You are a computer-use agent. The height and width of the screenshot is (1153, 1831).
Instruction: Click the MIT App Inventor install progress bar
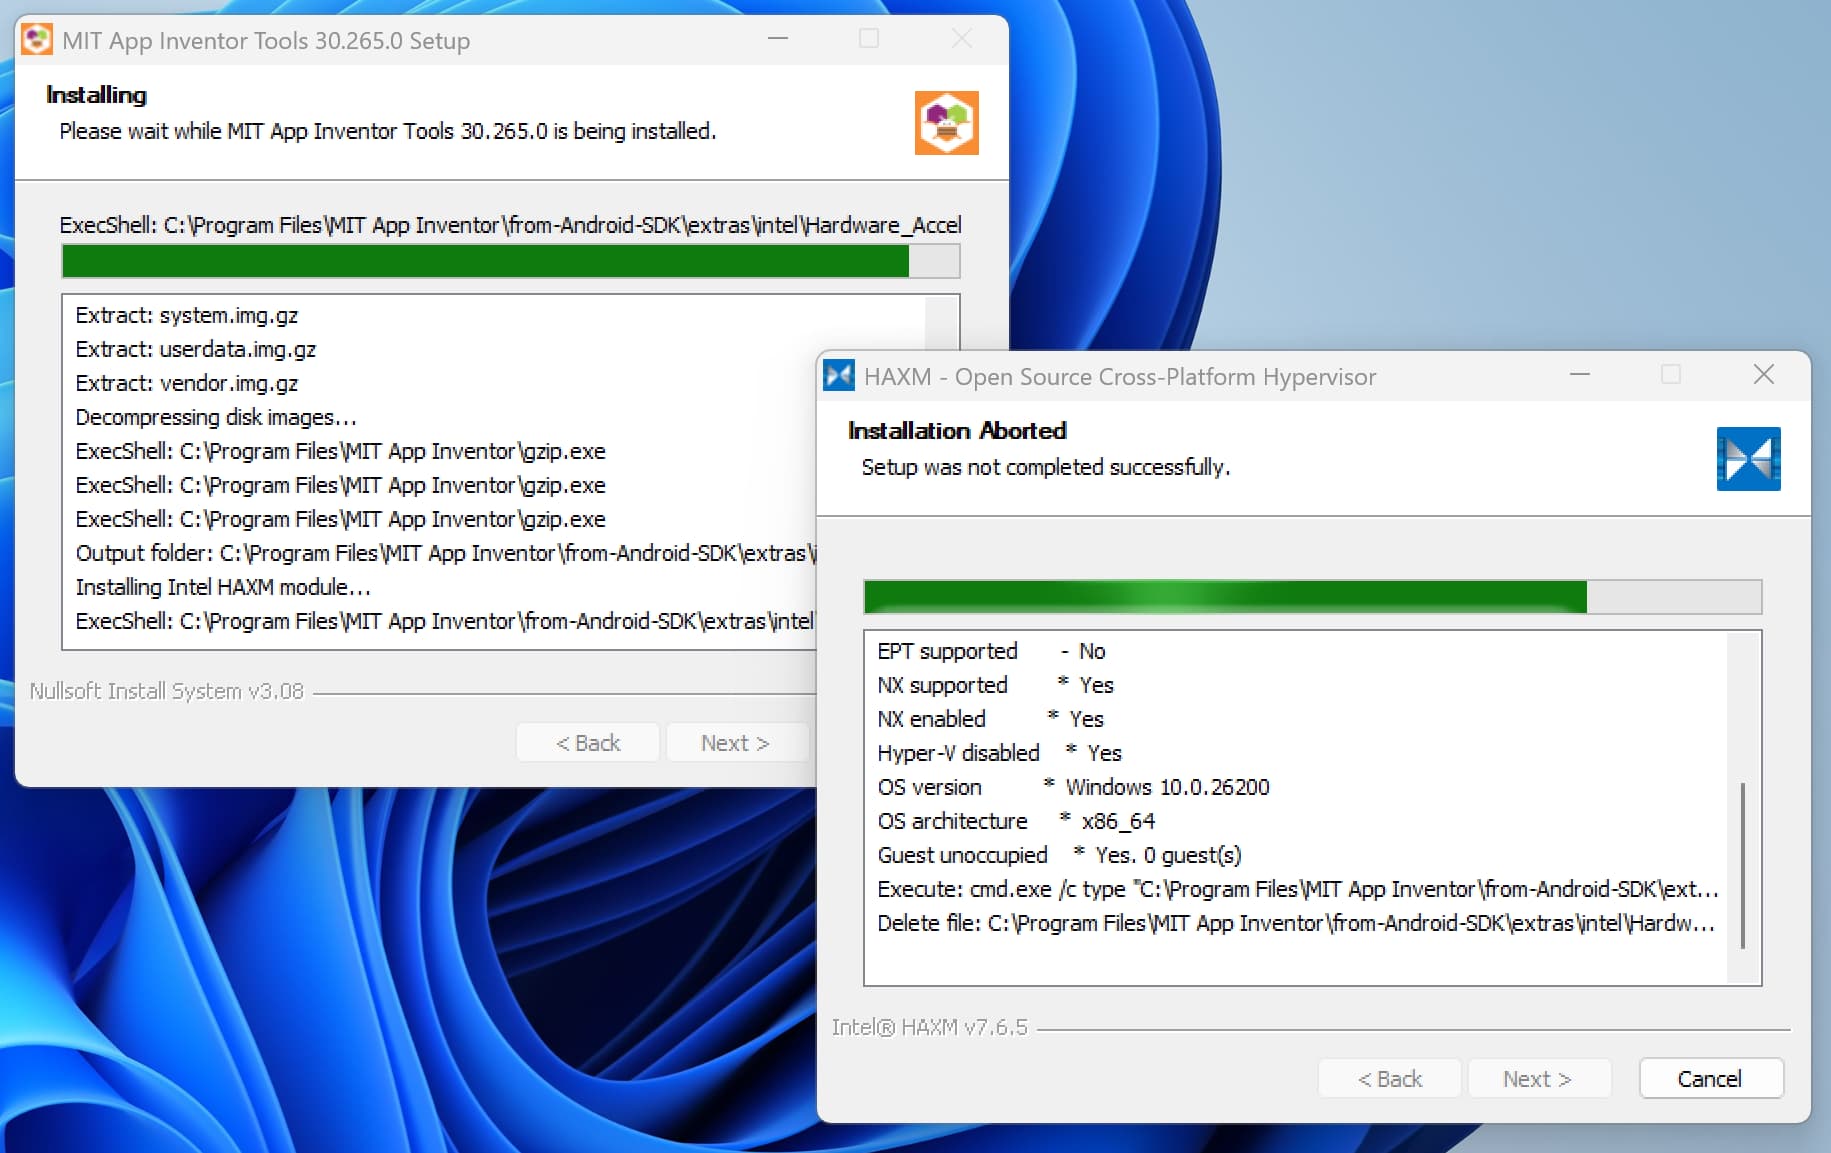coord(510,262)
